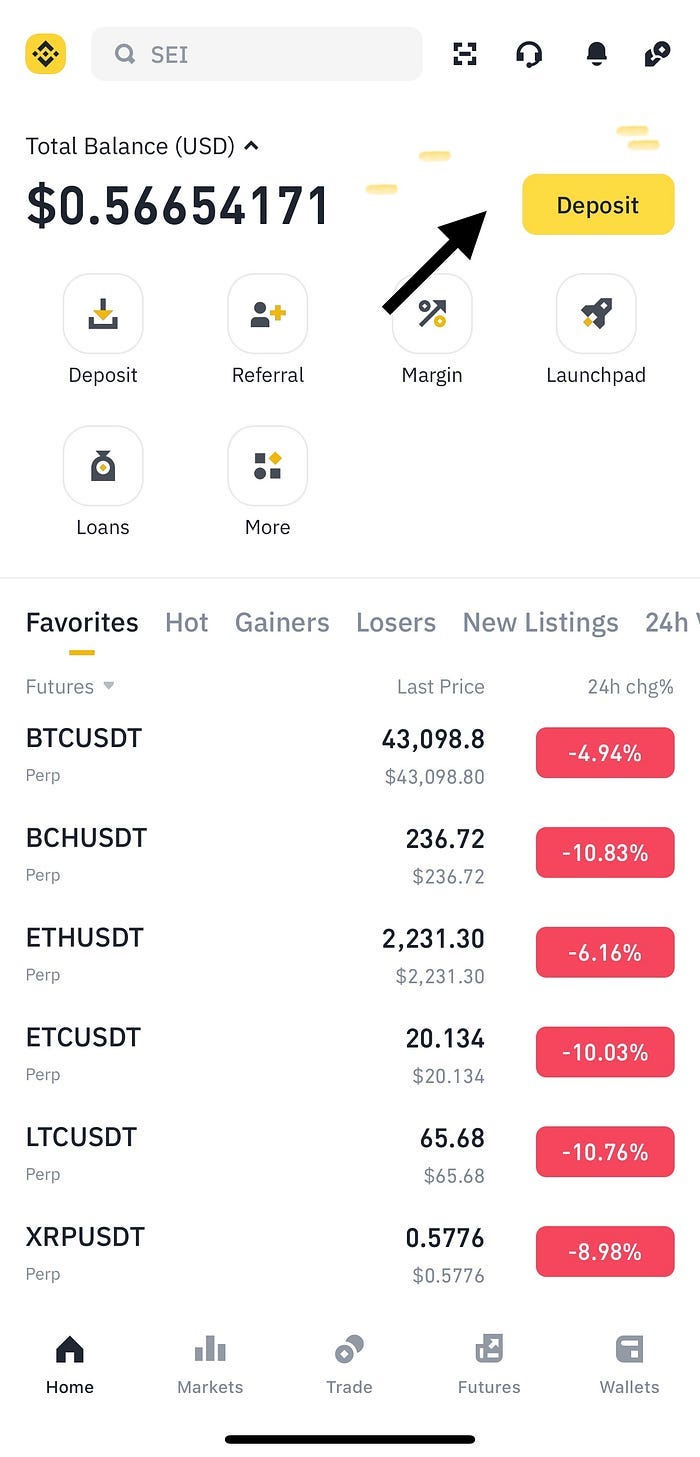The height and width of the screenshot is (1457, 700).
Task: Open Margin trading
Action: [431, 314]
